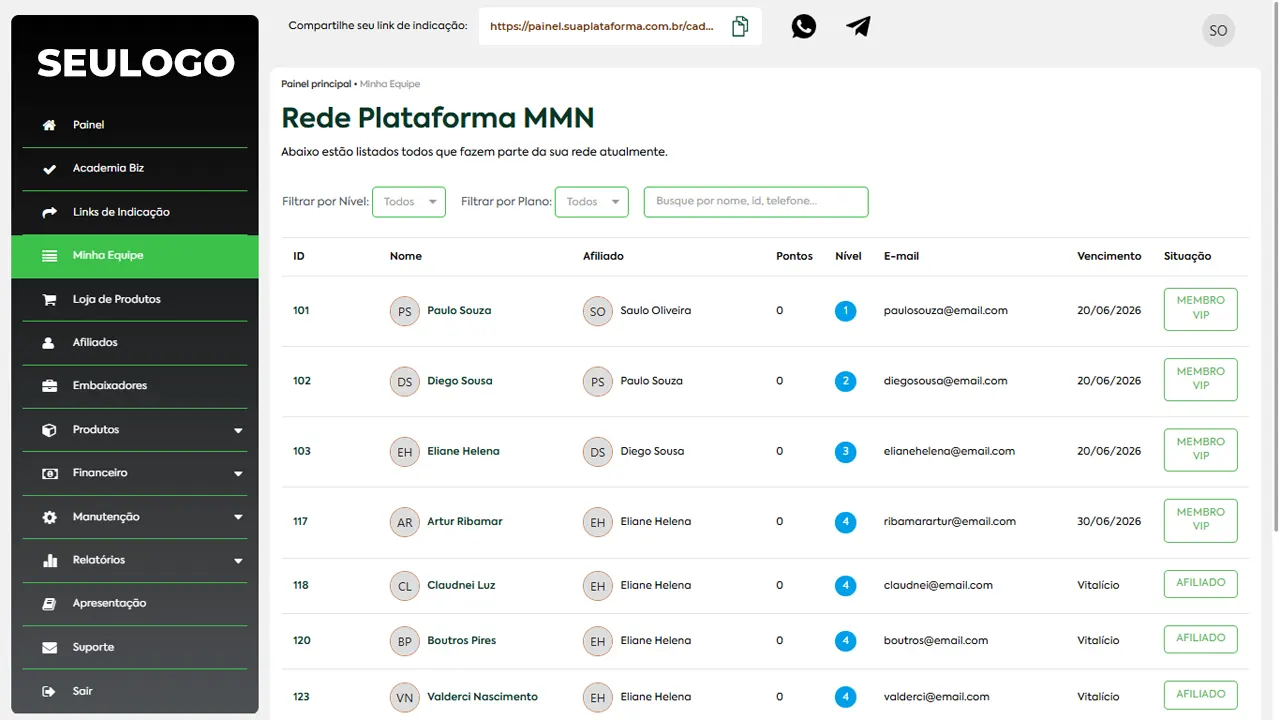Viewport: 1280px width, 720px height.
Task: Click affiliate Saulo Oliveira in first row
Action: coord(655,310)
